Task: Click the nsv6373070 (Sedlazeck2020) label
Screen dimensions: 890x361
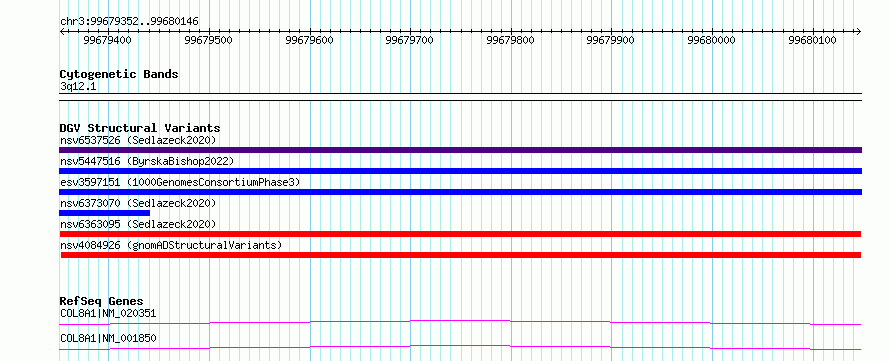Action: click(138, 203)
